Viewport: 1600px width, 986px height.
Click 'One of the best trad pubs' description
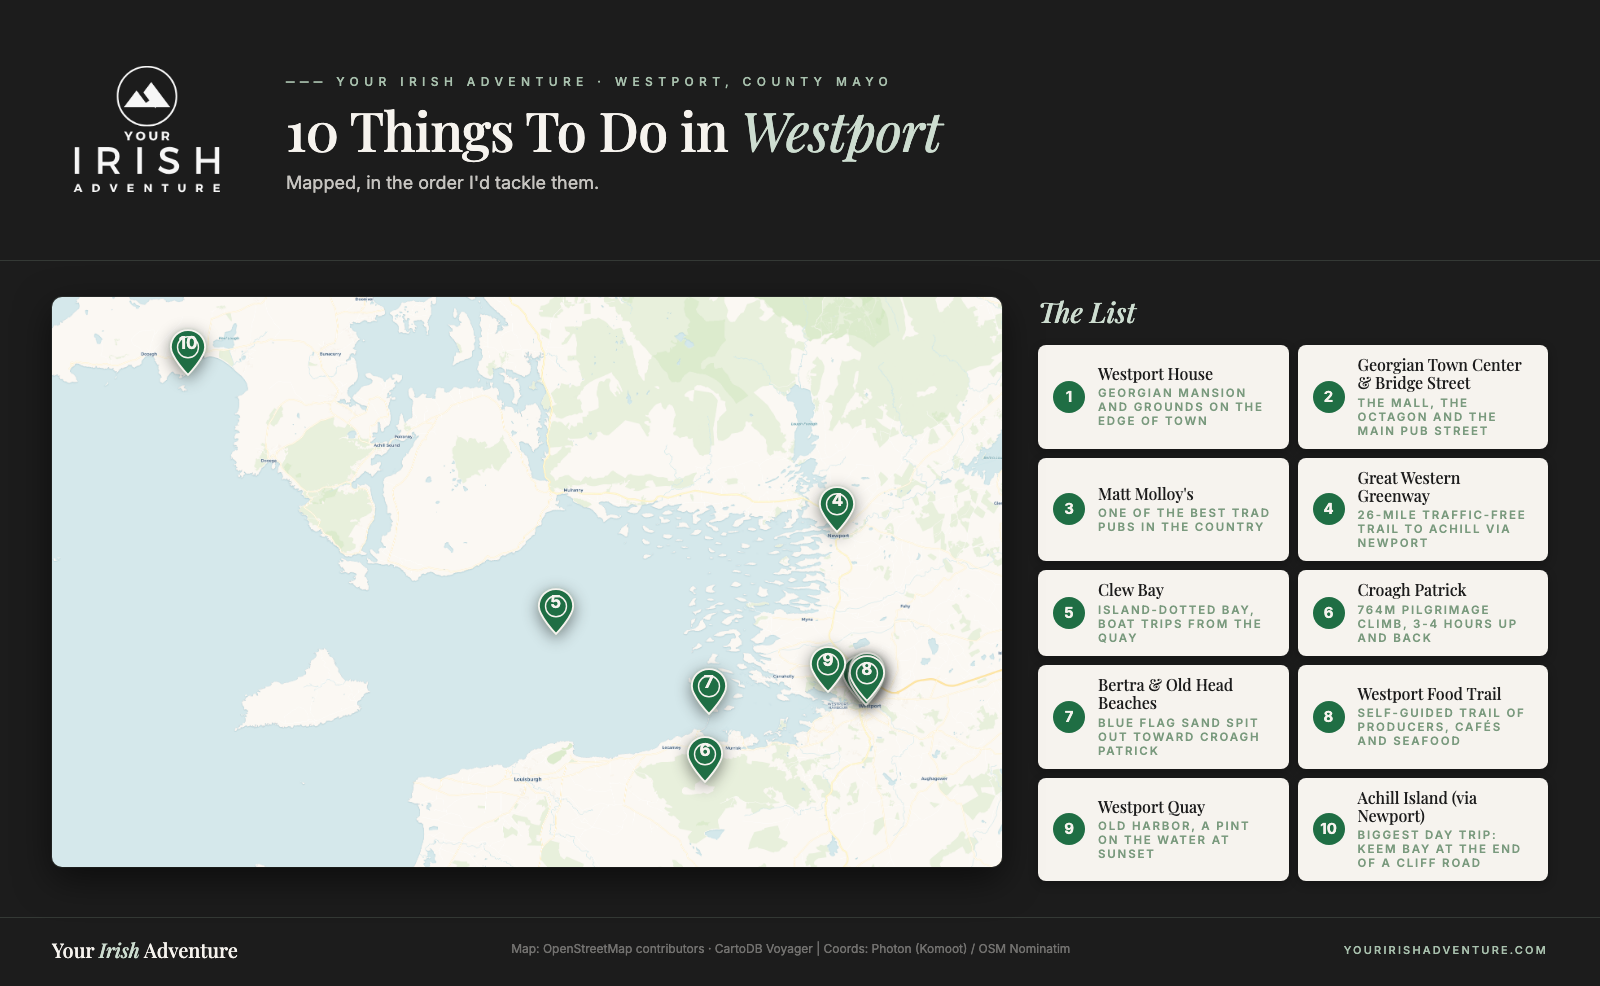pos(1184,520)
